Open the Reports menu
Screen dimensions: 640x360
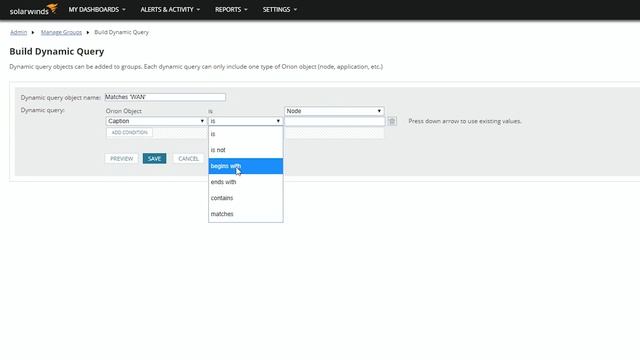tap(231, 9)
